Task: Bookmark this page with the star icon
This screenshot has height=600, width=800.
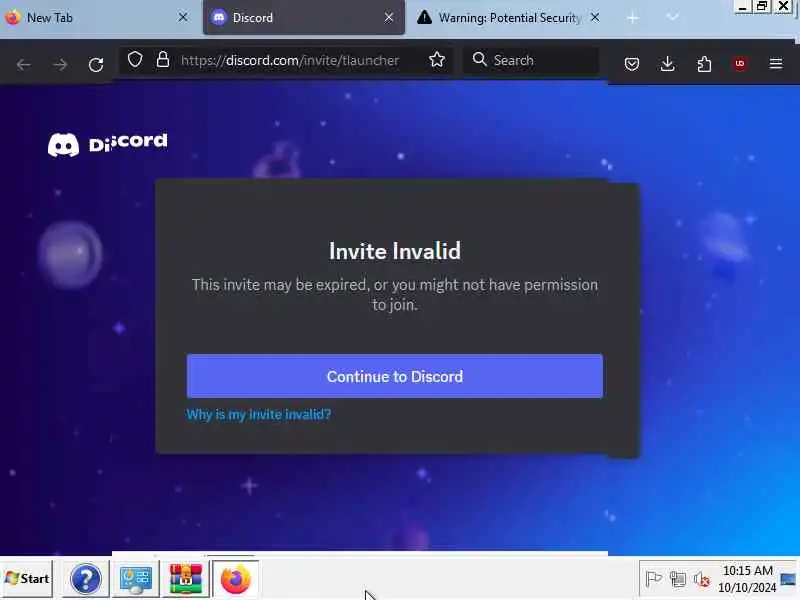Action: click(x=437, y=60)
